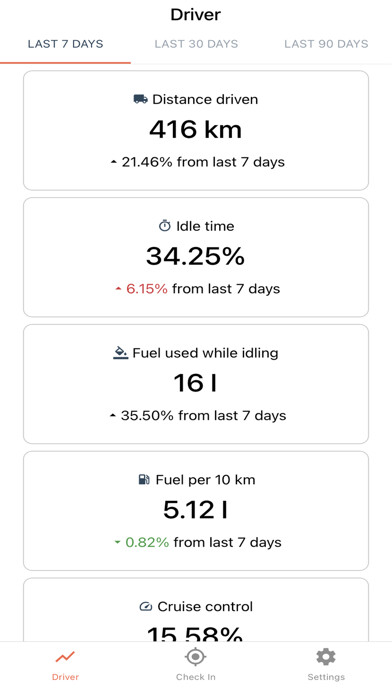The height and width of the screenshot is (696, 392).
Task: Tap the gas pump icon beside Fuel per 10 km
Action: (x=144, y=479)
